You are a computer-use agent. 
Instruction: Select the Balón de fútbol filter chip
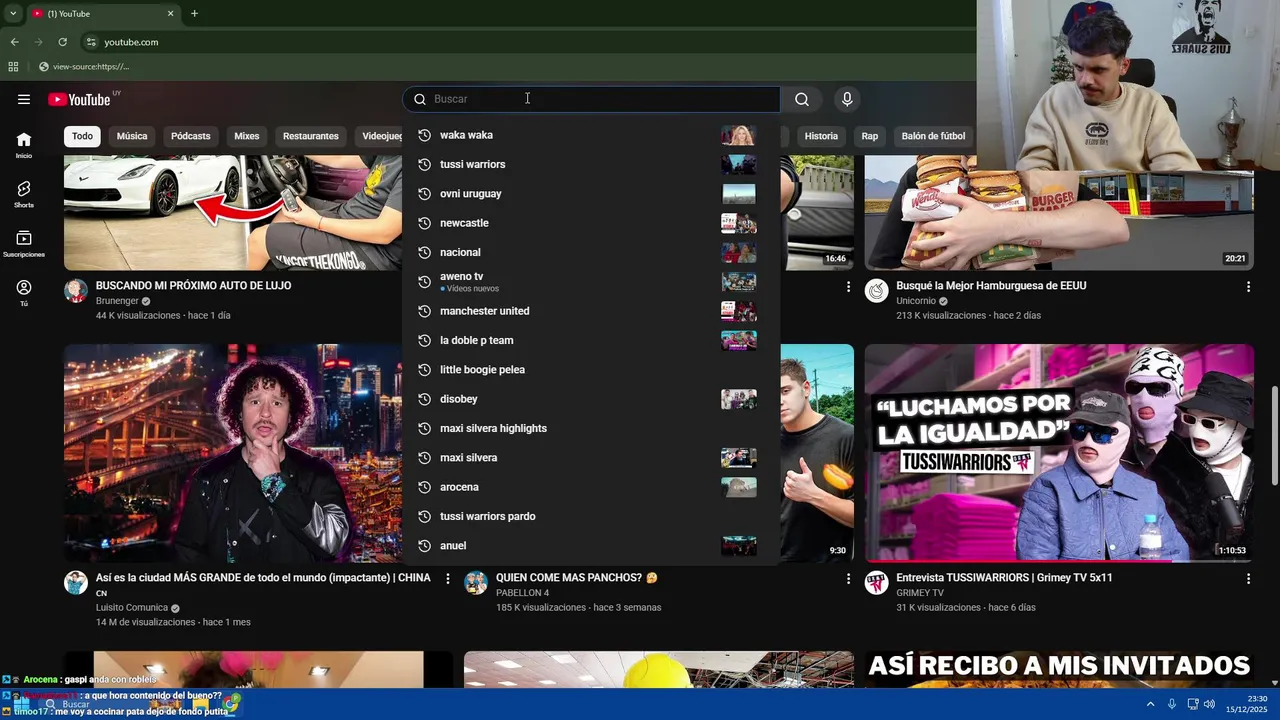933,136
